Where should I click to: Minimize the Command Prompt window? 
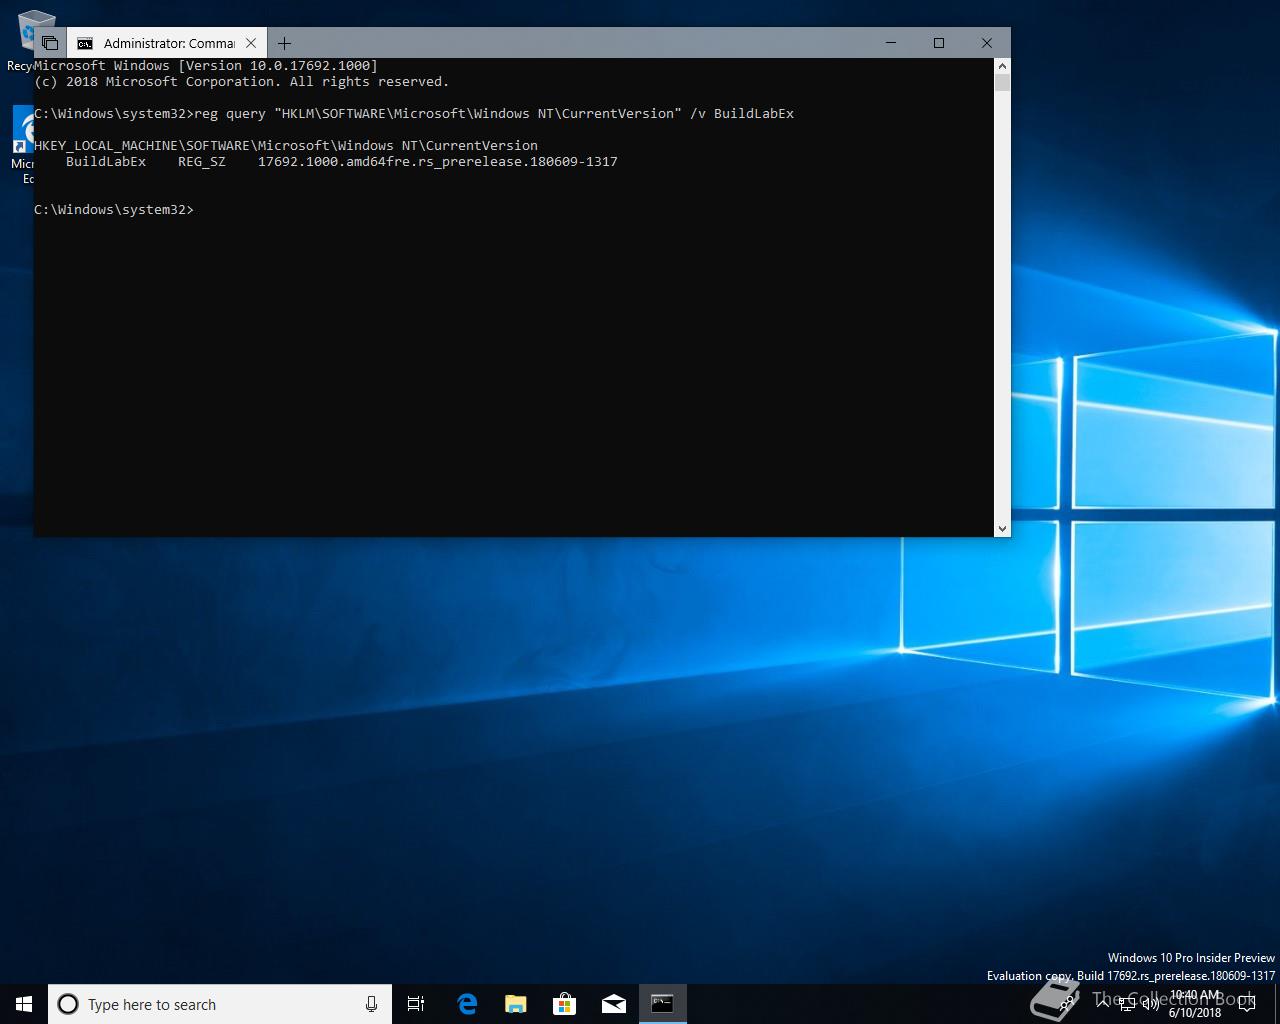tap(891, 43)
